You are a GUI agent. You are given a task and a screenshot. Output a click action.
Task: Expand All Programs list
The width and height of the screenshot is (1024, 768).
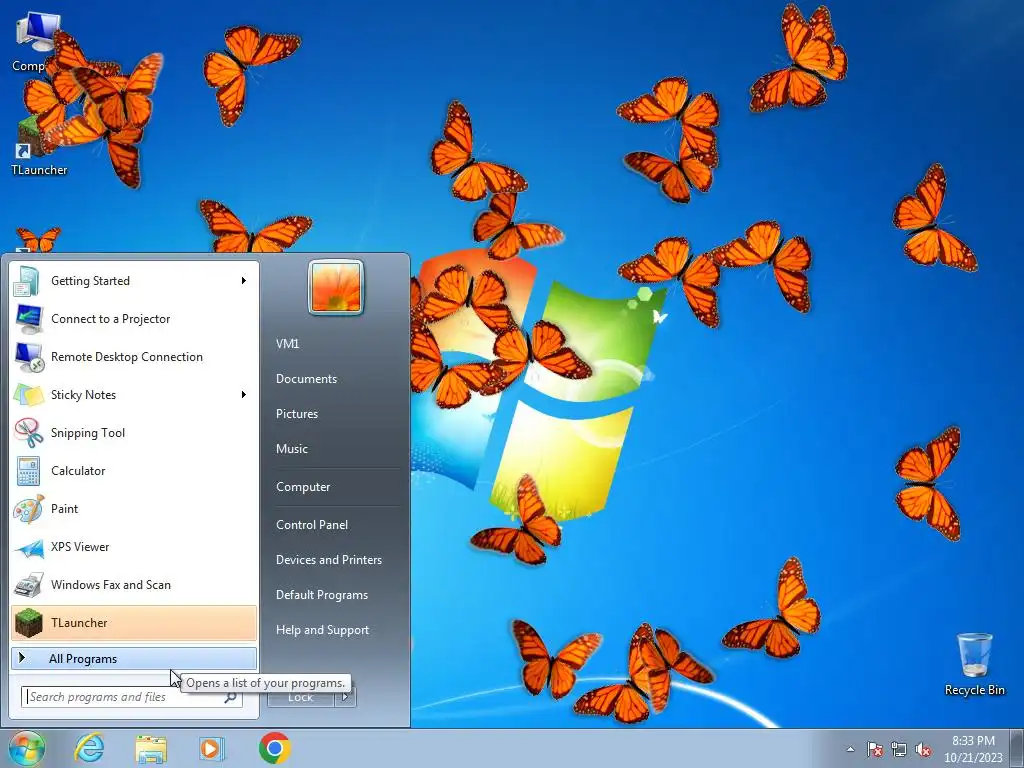coord(134,658)
